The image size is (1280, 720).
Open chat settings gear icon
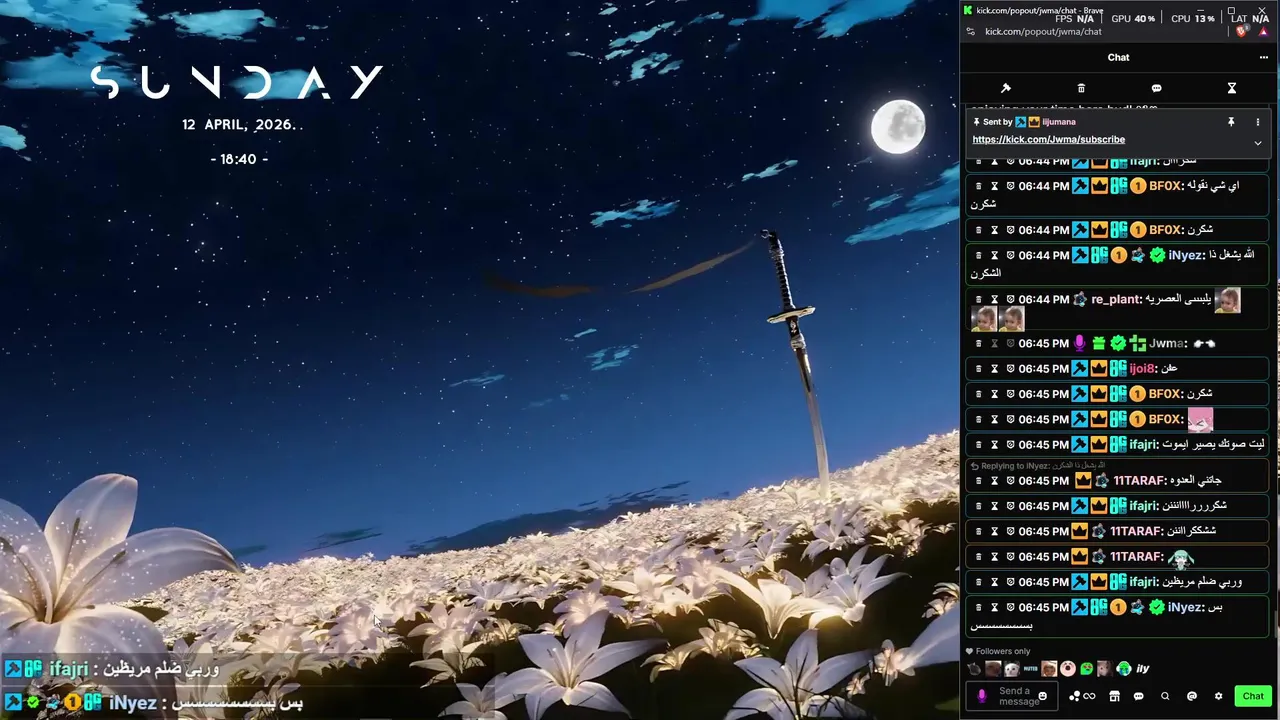pyautogui.click(x=1218, y=696)
